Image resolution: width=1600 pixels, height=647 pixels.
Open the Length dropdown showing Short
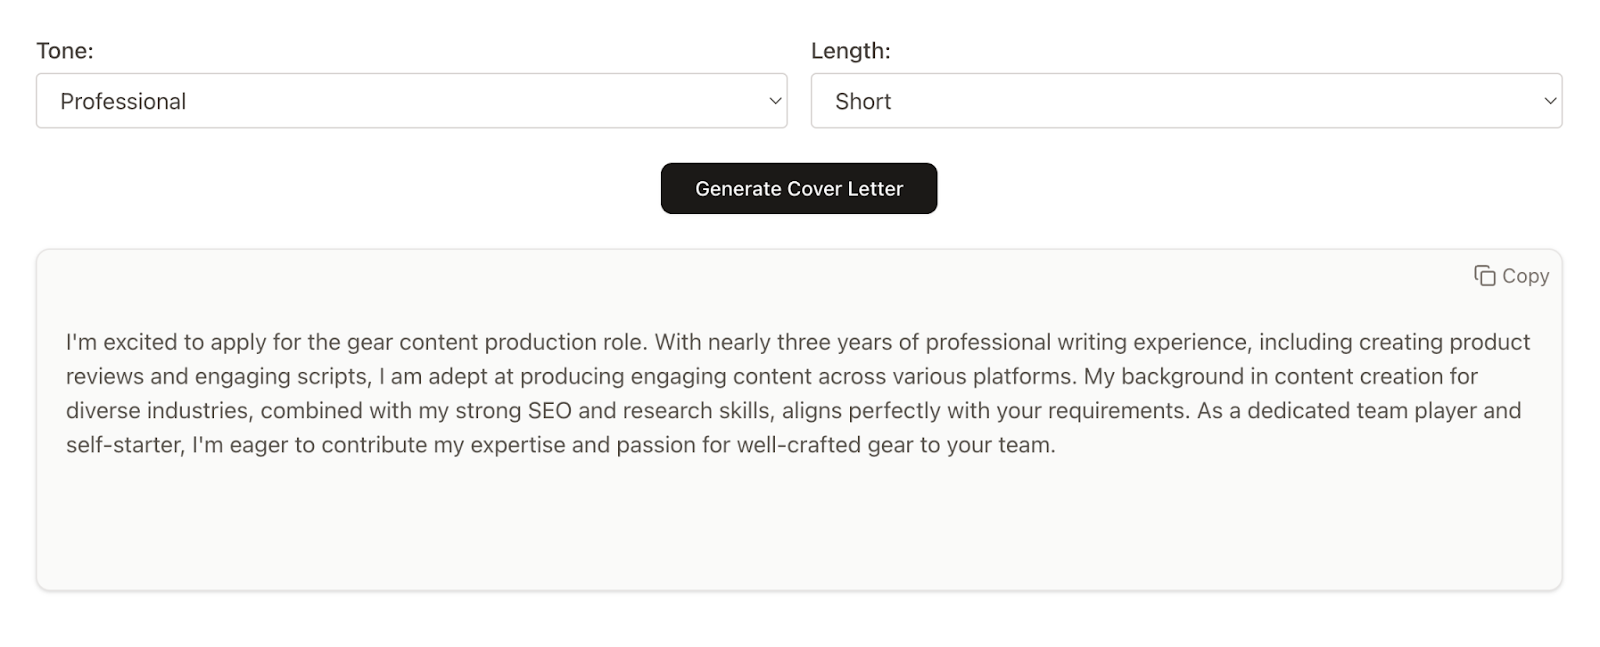point(1186,101)
